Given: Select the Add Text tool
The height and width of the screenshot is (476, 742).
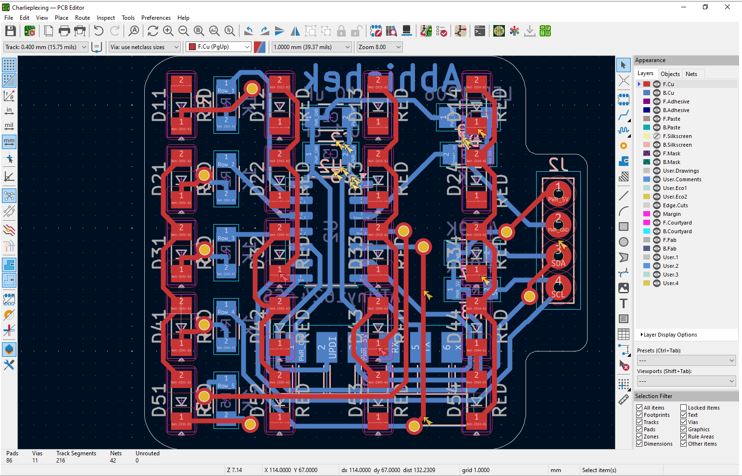Looking at the screenshot, I should (624, 303).
